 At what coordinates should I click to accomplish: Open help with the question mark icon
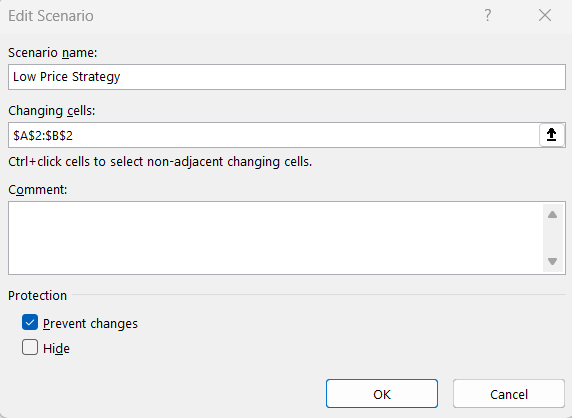(x=488, y=15)
